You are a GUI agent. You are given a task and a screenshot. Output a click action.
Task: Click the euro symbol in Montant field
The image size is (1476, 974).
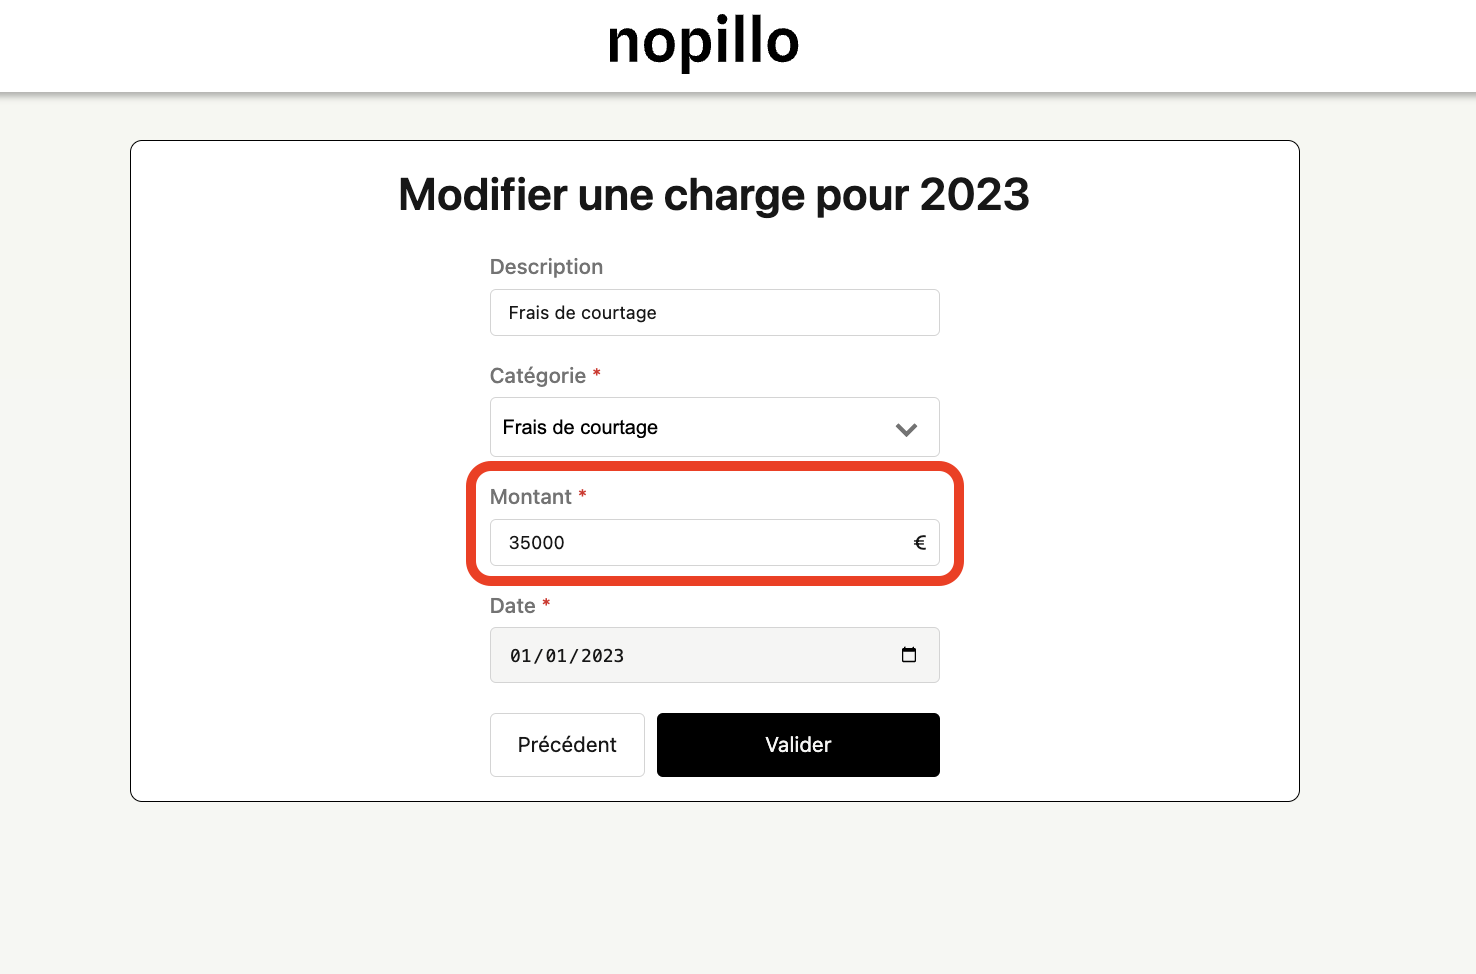pos(920,543)
